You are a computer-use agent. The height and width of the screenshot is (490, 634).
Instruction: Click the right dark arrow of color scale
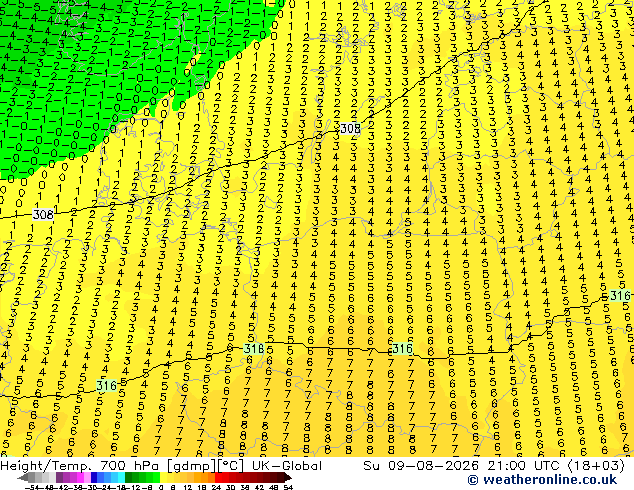pyautogui.click(x=288, y=478)
